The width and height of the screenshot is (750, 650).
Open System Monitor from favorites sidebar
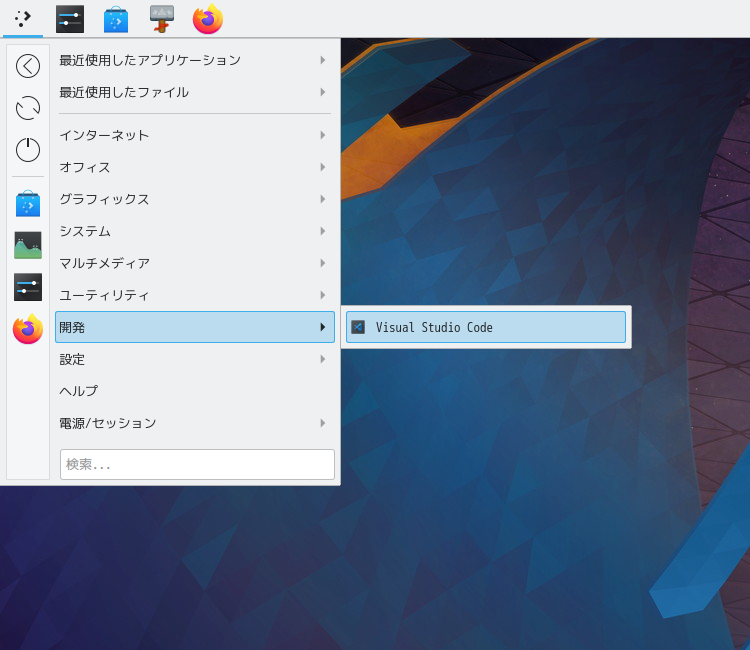pos(28,245)
